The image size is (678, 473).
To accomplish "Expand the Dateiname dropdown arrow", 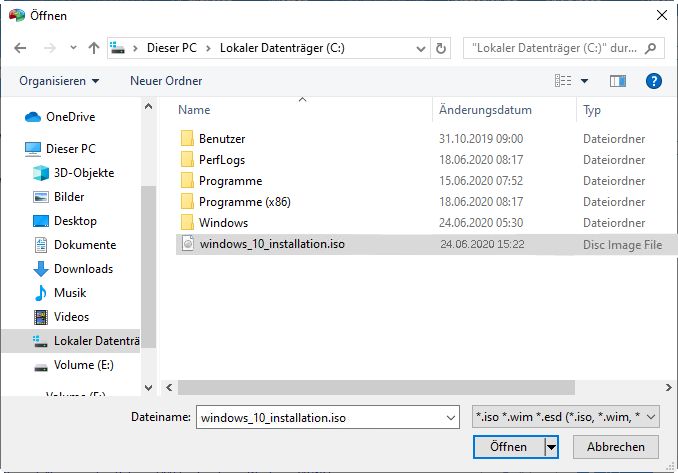I will click(x=451, y=418).
